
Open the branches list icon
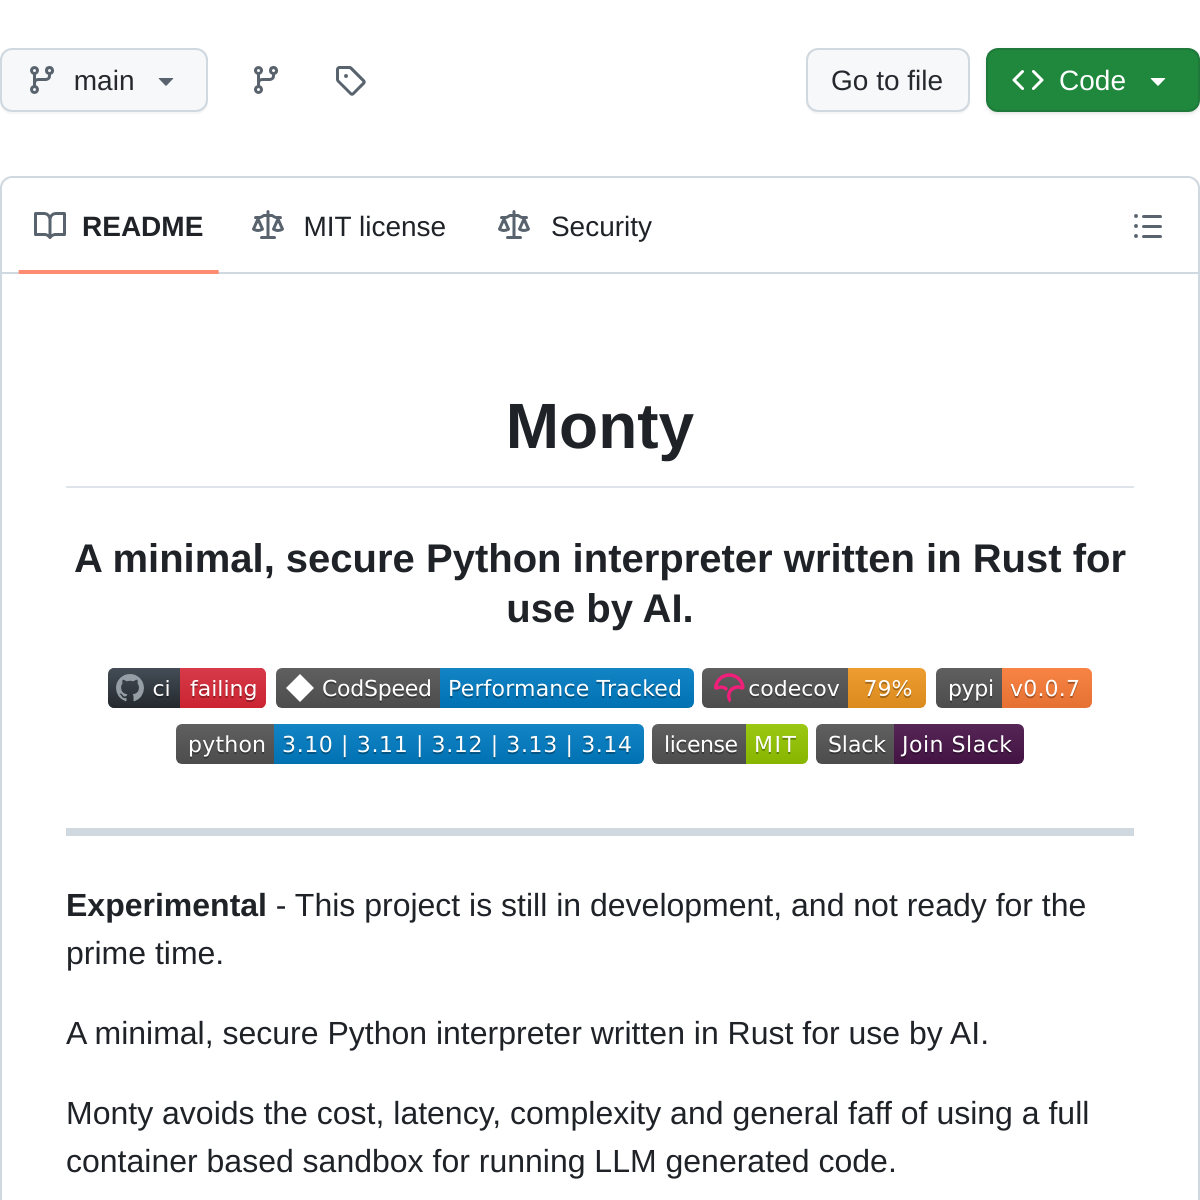click(x=265, y=80)
